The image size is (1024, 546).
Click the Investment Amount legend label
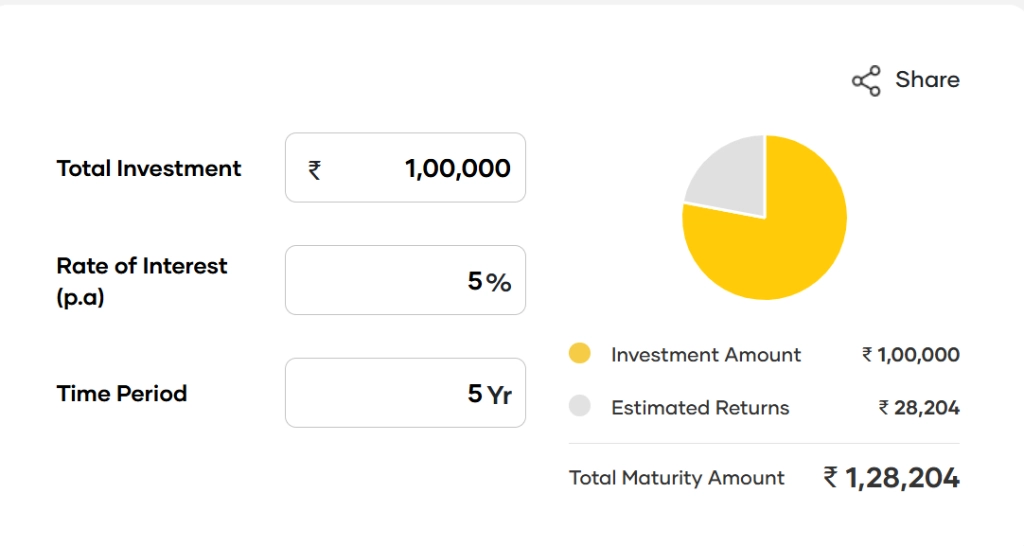point(705,355)
